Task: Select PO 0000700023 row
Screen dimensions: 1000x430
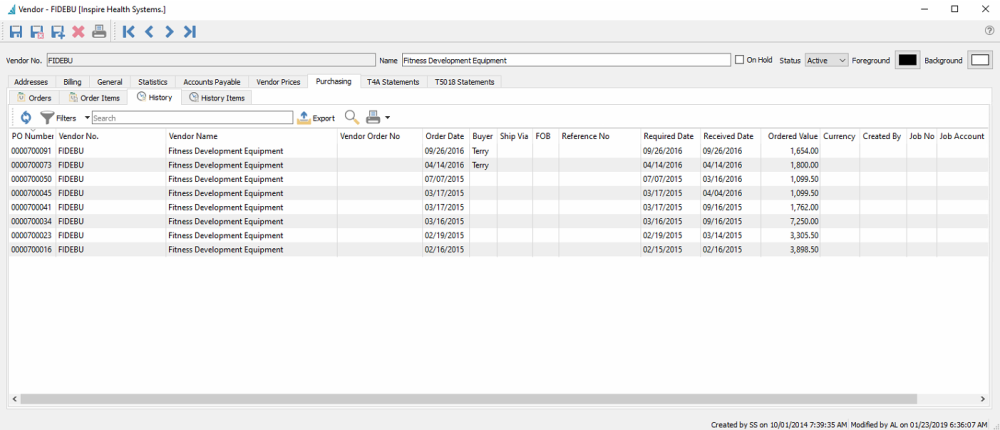Action: pos(500,235)
